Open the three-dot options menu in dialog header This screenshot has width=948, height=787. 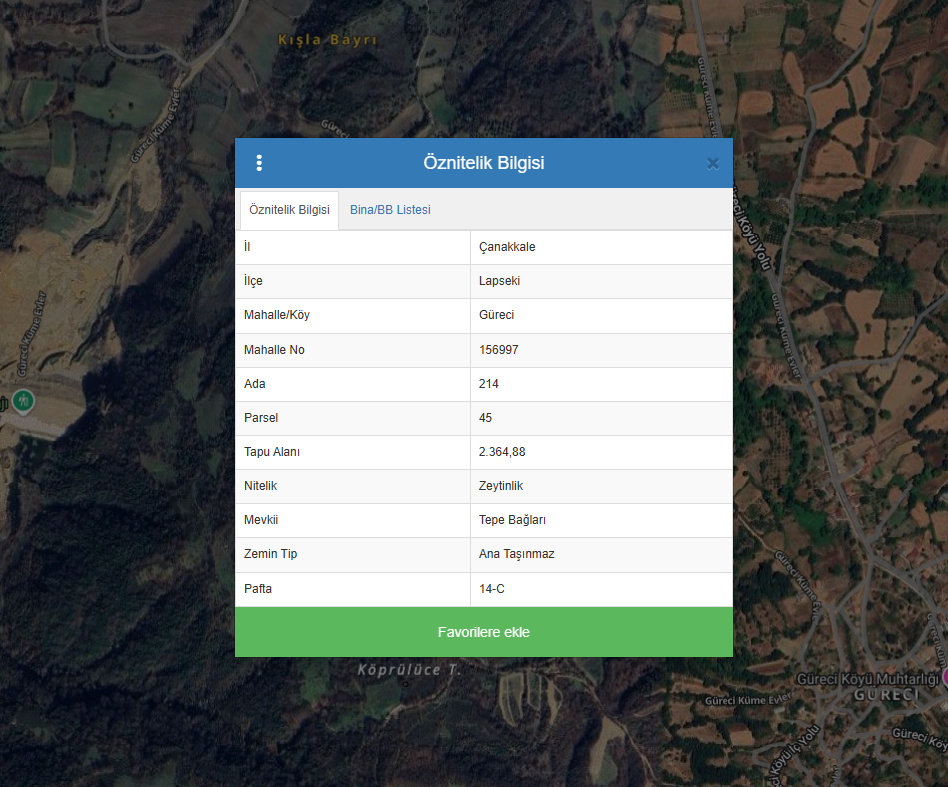259,163
